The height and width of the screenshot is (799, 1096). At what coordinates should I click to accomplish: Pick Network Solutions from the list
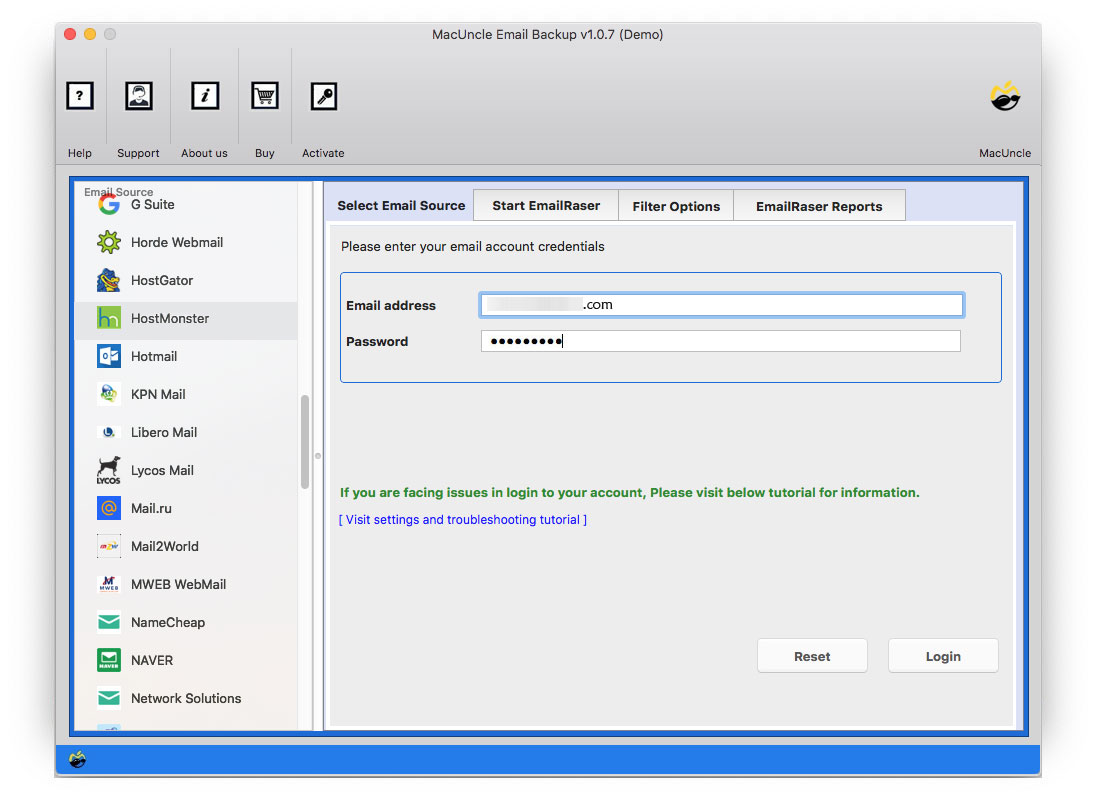tap(186, 698)
